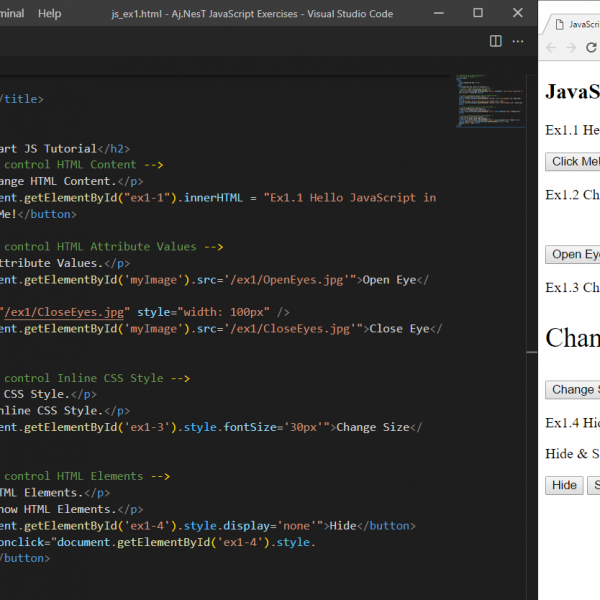This screenshot has height=600, width=600.
Task: Click the browser Back arrow
Action: click(552, 48)
